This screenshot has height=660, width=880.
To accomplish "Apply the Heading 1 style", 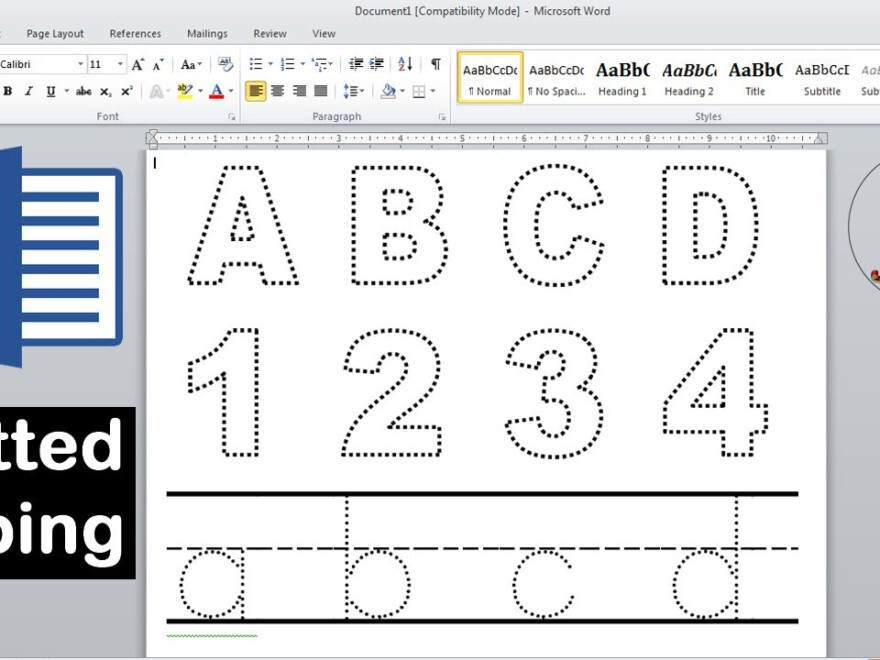I will [x=622, y=77].
